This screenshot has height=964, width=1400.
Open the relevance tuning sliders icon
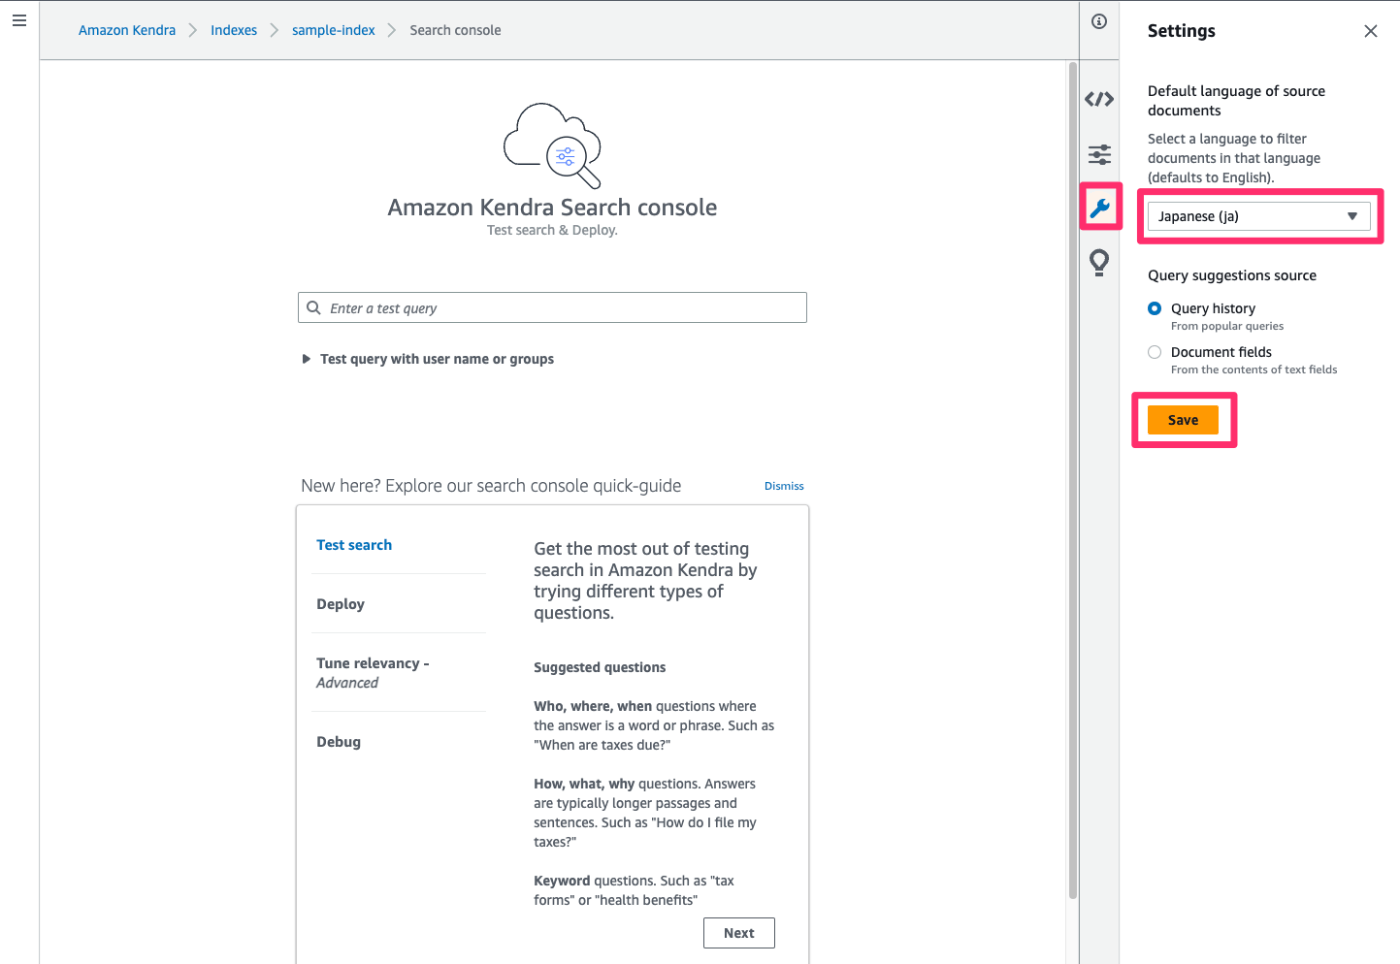[x=1099, y=154]
